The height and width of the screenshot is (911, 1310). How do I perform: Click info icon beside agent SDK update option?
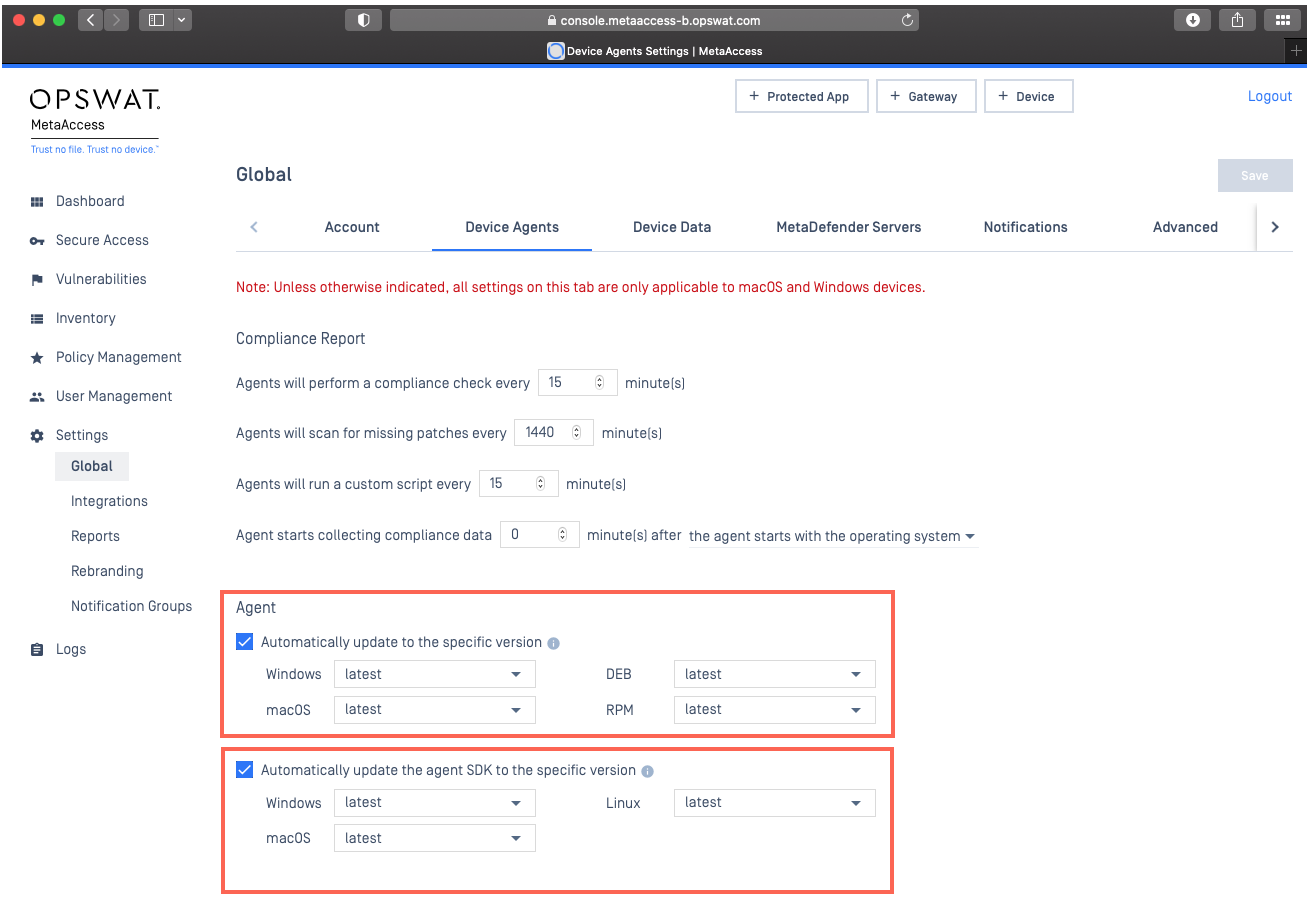point(647,771)
